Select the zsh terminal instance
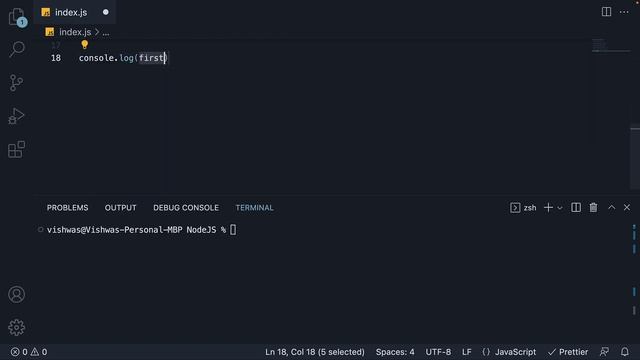 (523, 208)
